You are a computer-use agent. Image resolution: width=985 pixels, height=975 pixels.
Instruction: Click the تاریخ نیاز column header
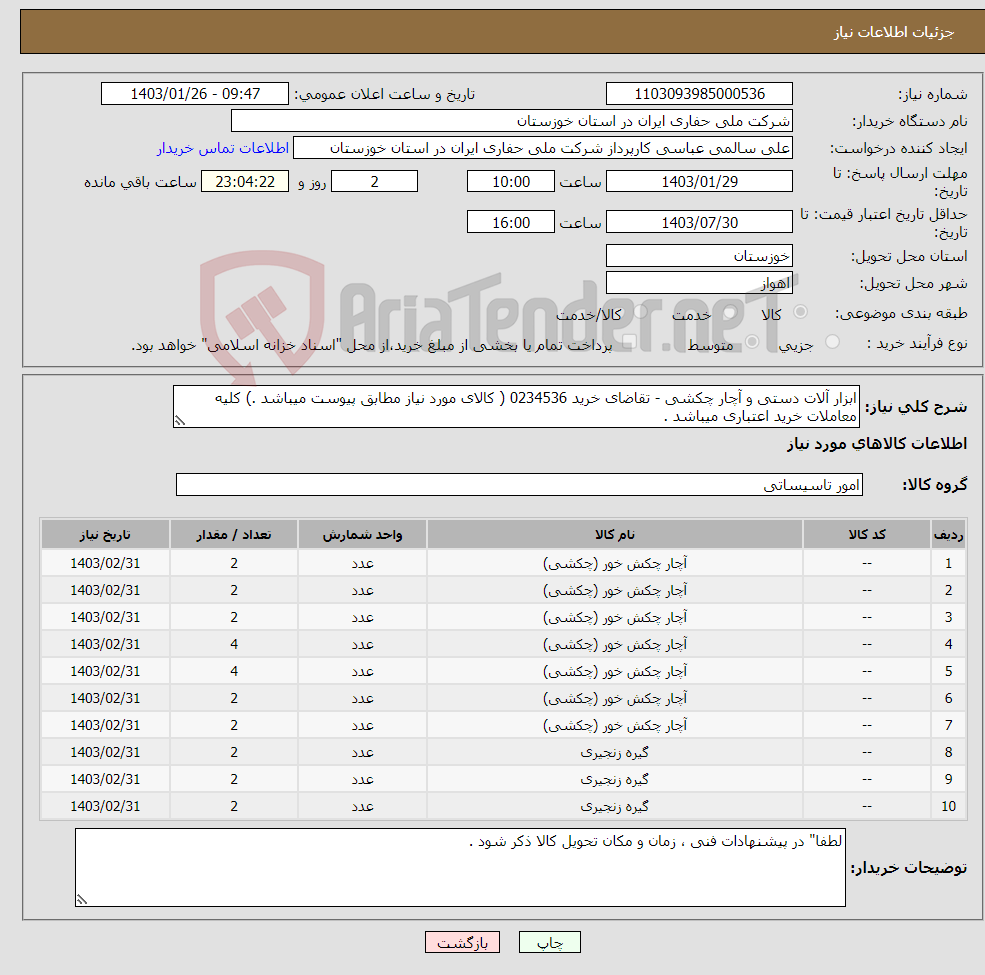105,535
